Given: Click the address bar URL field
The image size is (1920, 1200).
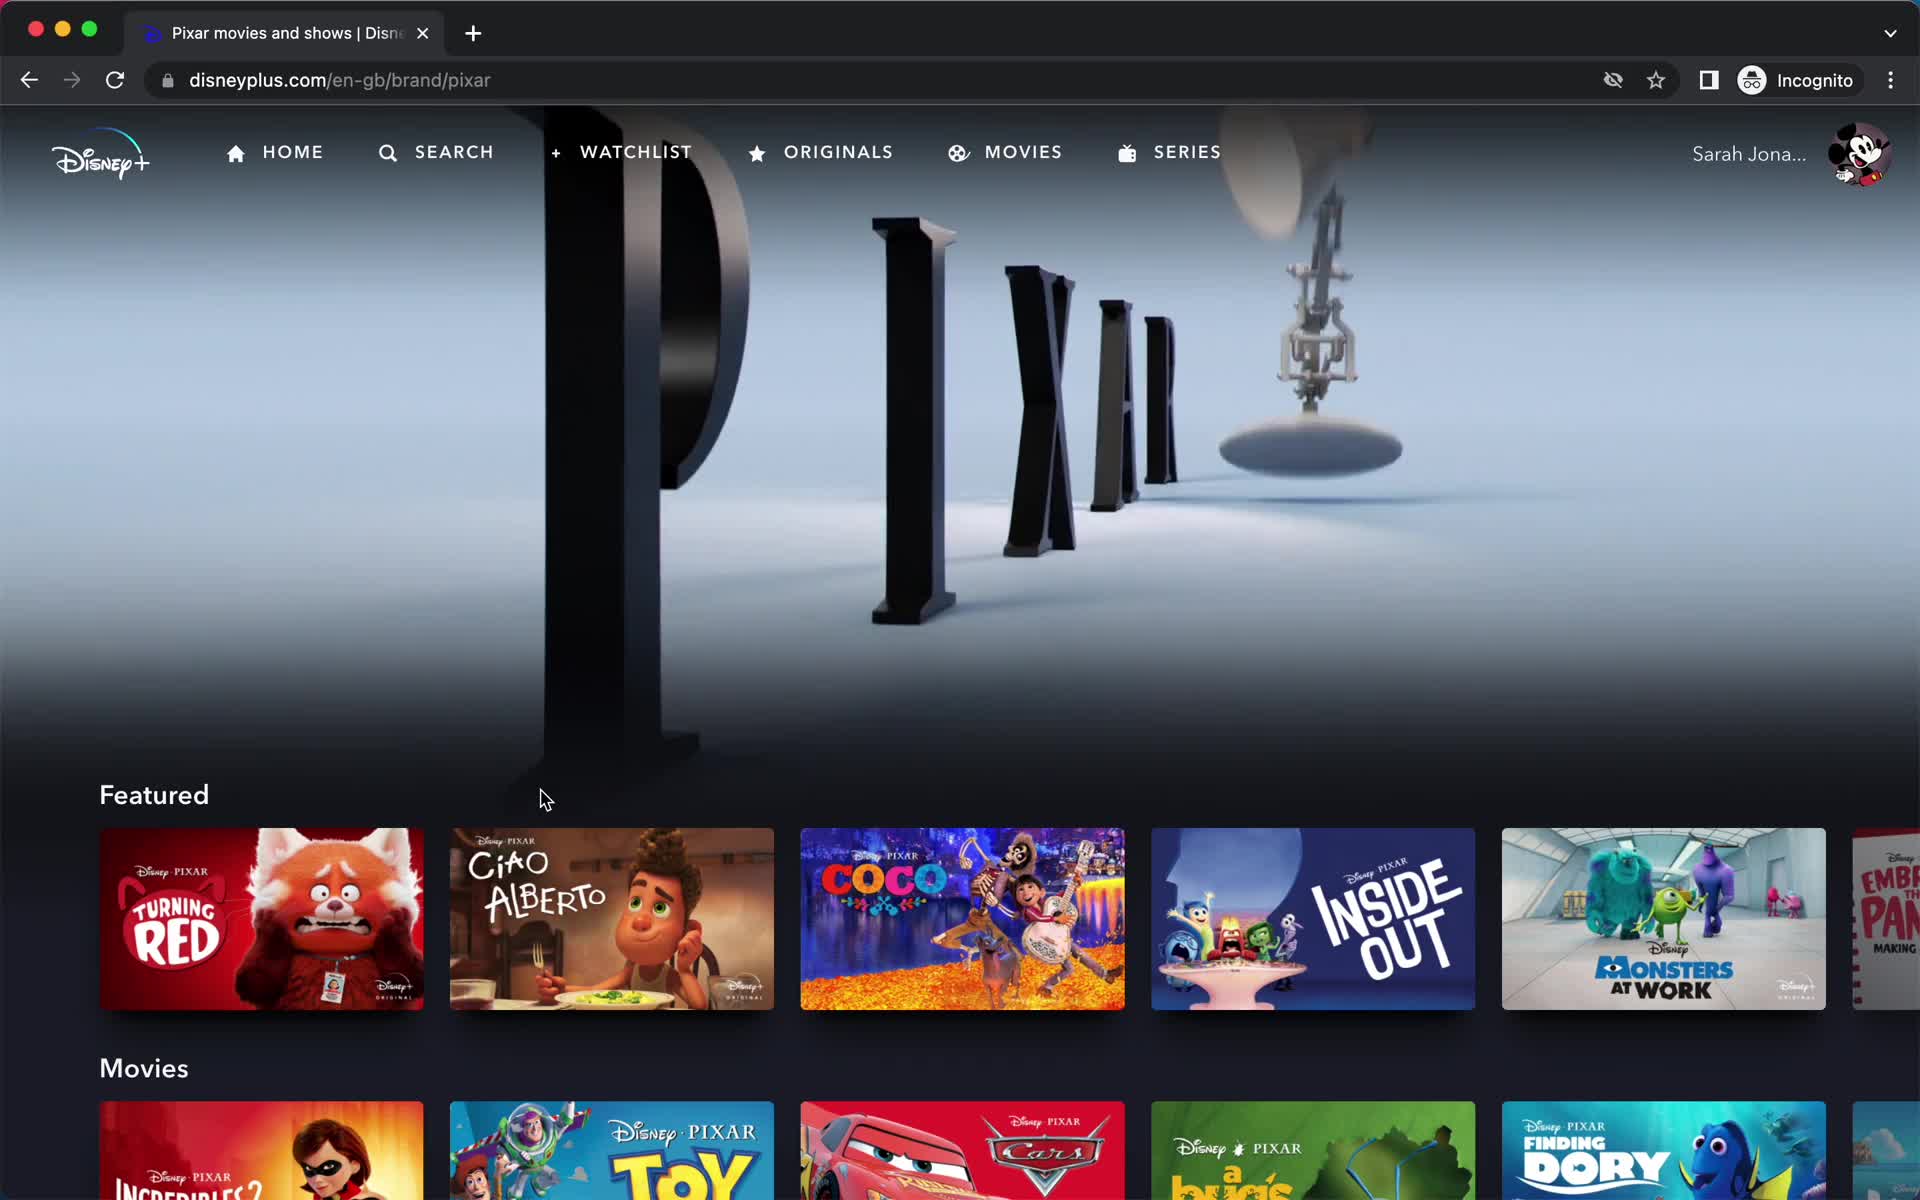Looking at the screenshot, I should [x=880, y=80].
